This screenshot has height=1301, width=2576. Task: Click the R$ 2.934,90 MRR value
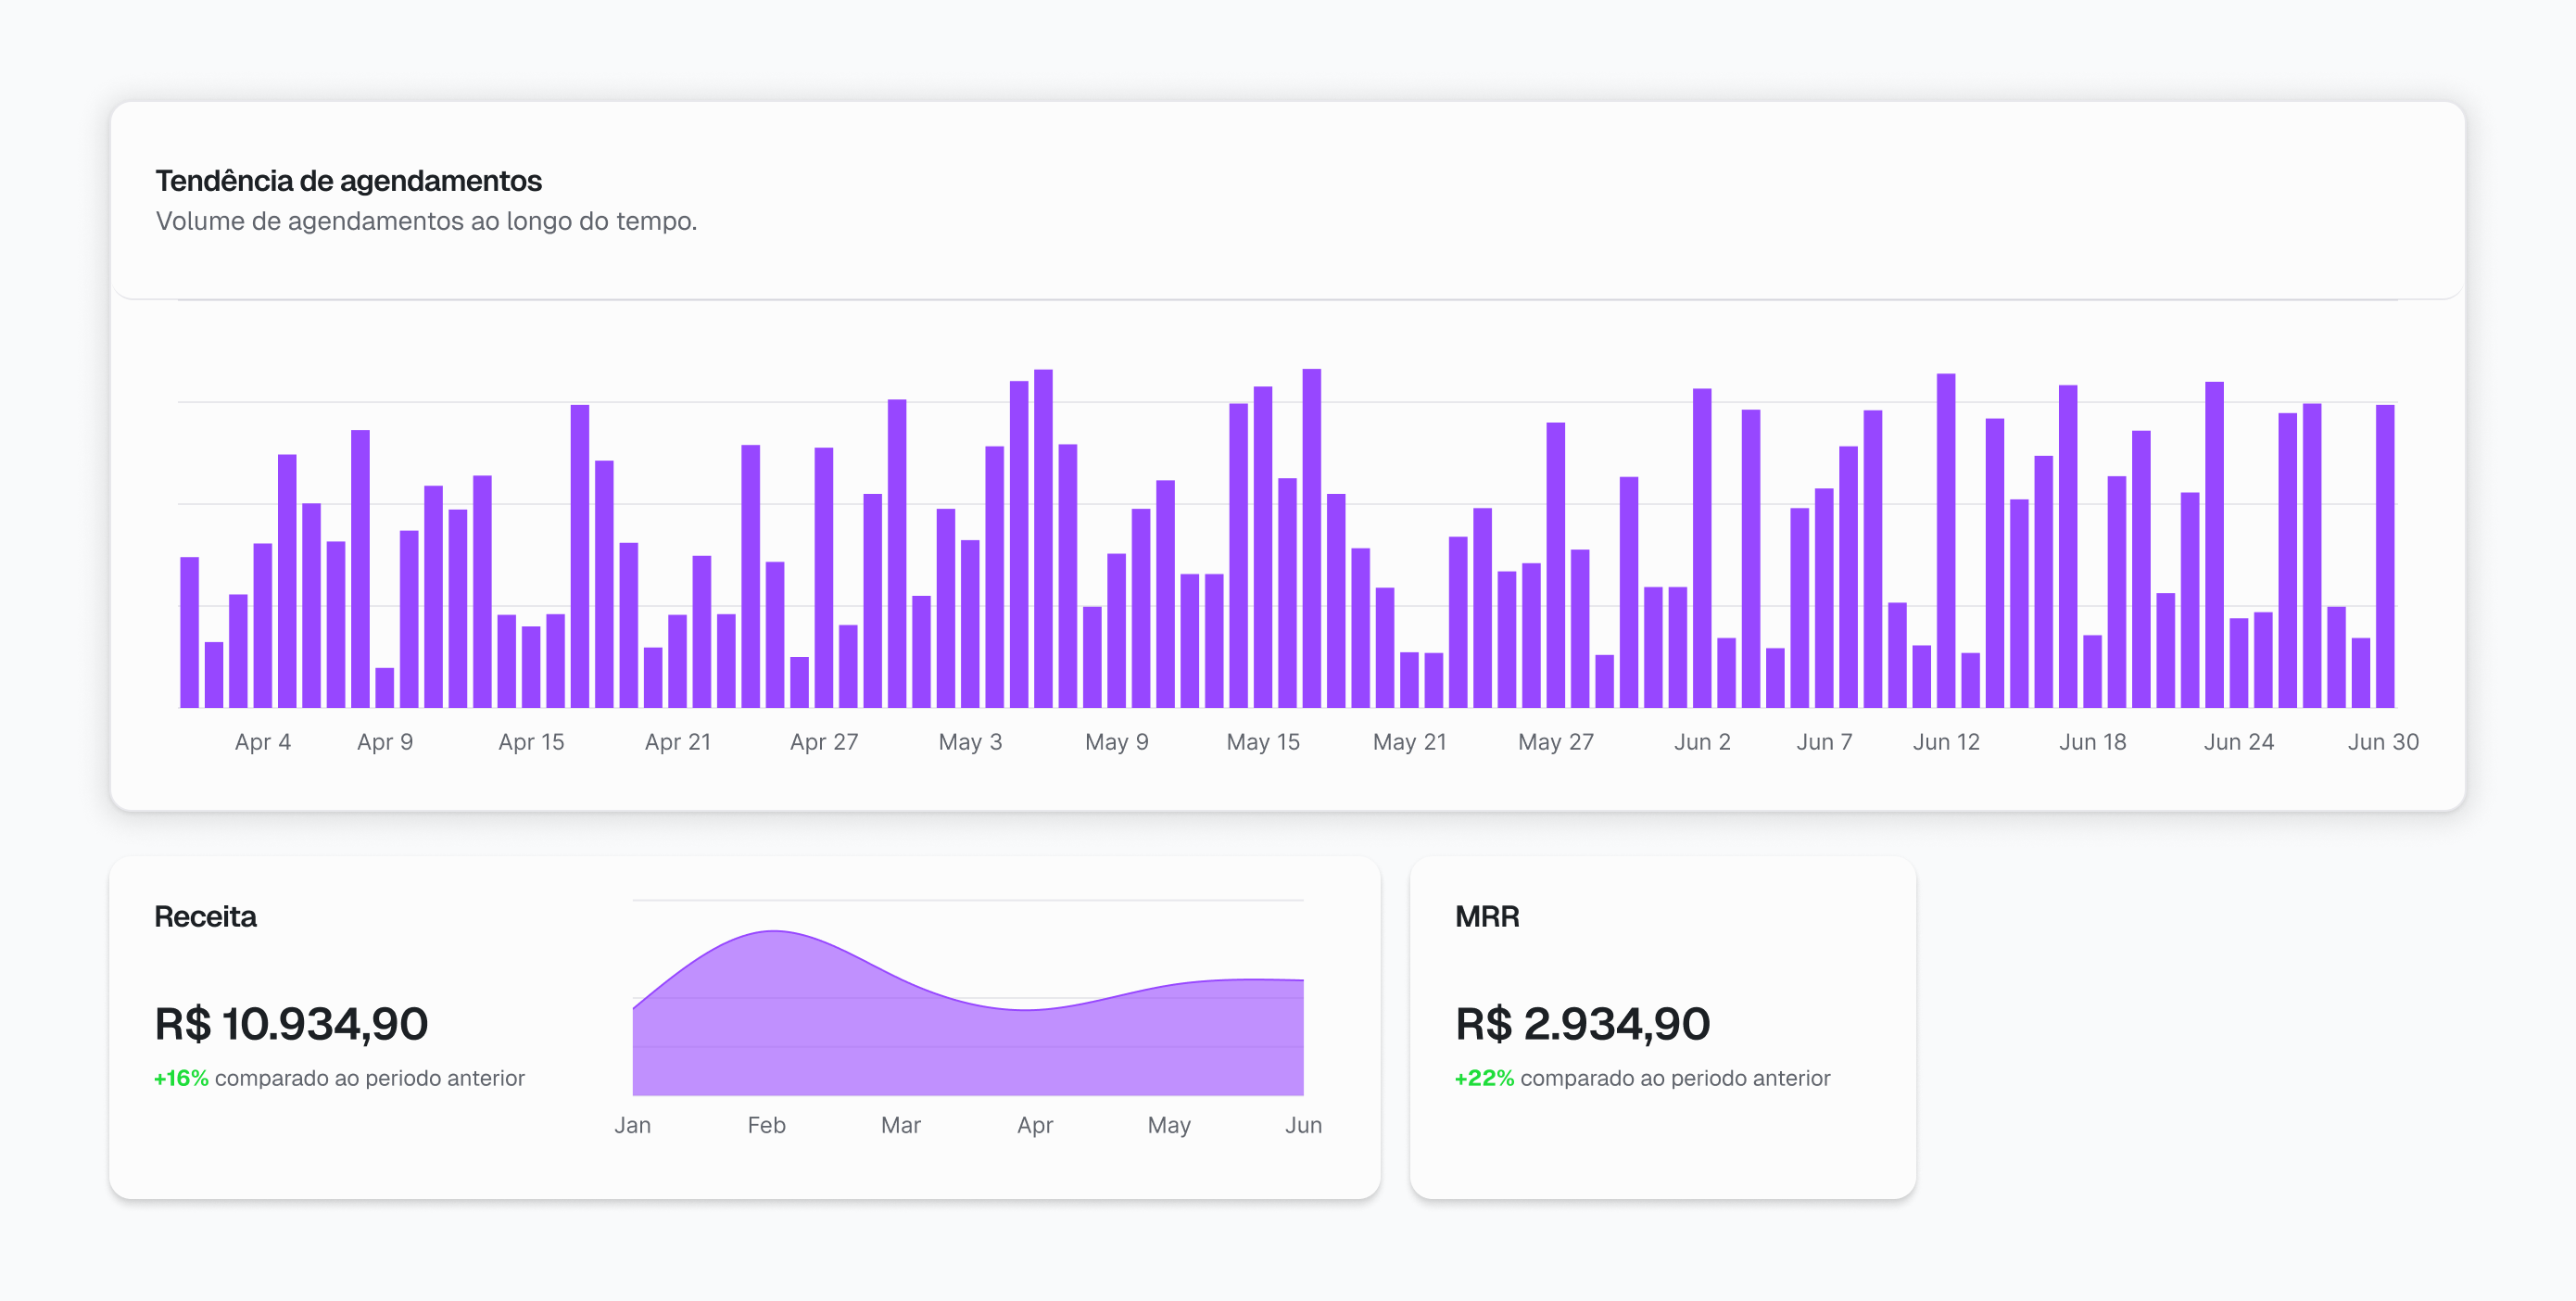pyautogui.click(x=1582, y=1024)
